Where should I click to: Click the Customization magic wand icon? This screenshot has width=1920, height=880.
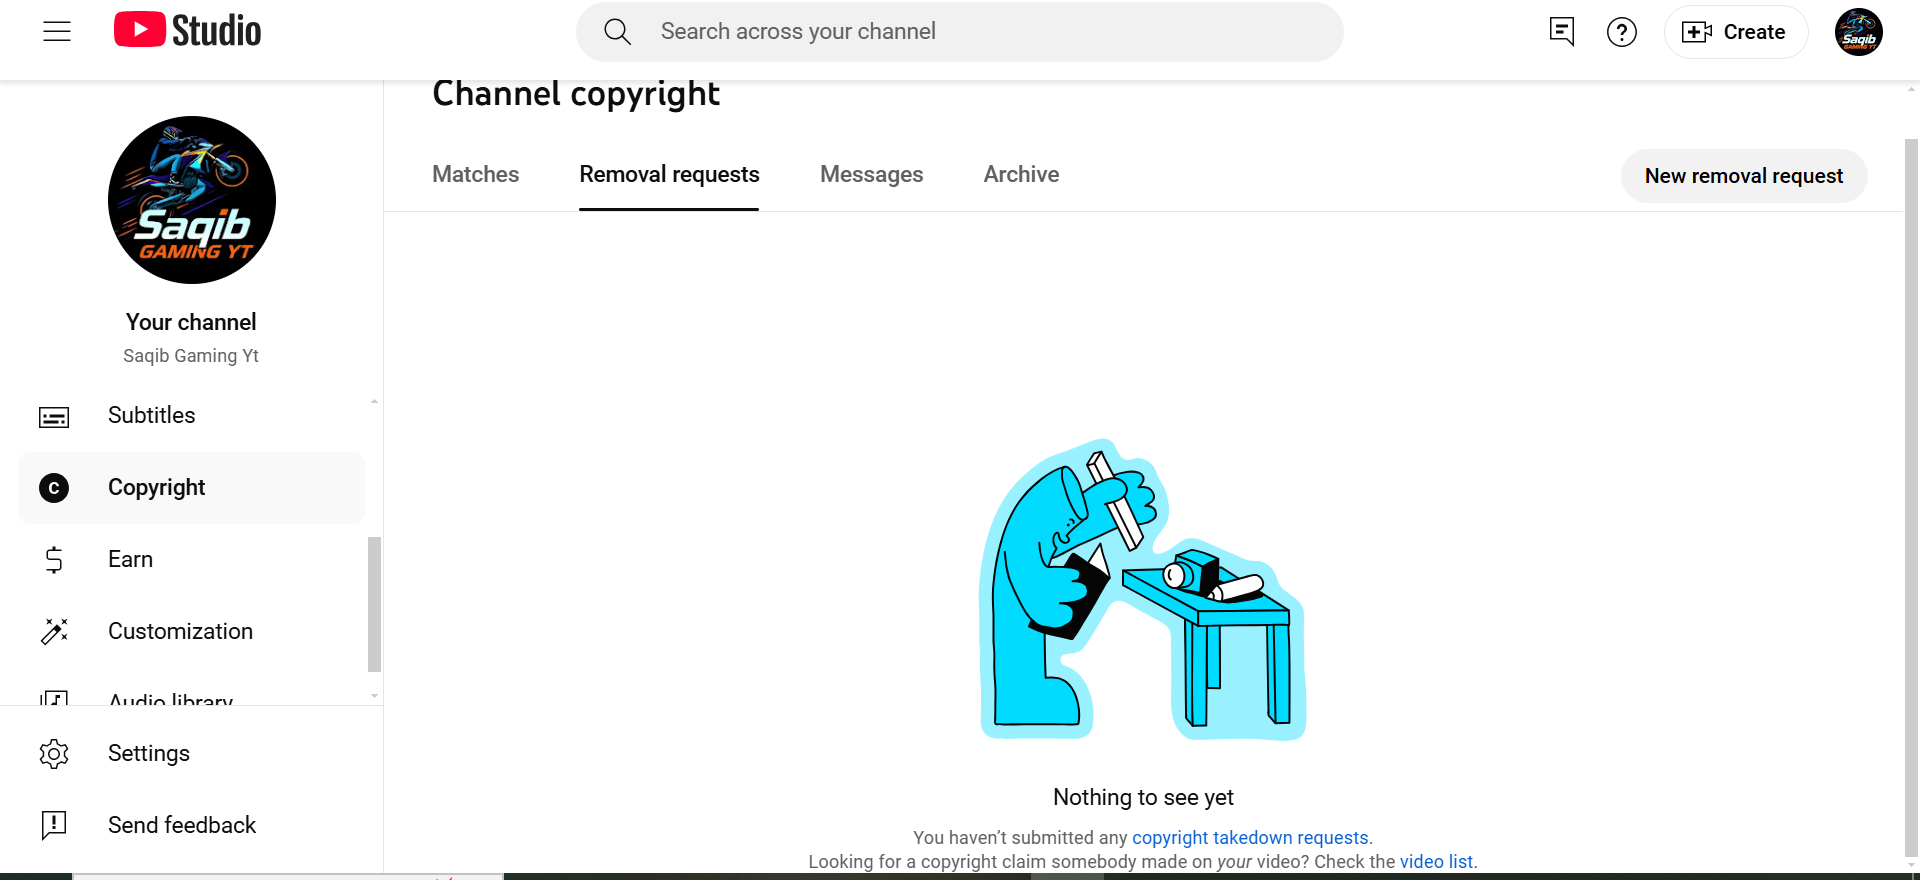[x=54, y=632]
